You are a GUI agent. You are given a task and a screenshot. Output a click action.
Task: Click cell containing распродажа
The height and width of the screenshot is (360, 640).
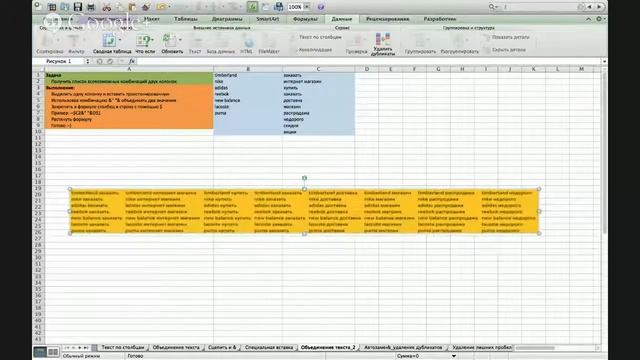coord(318,113)
